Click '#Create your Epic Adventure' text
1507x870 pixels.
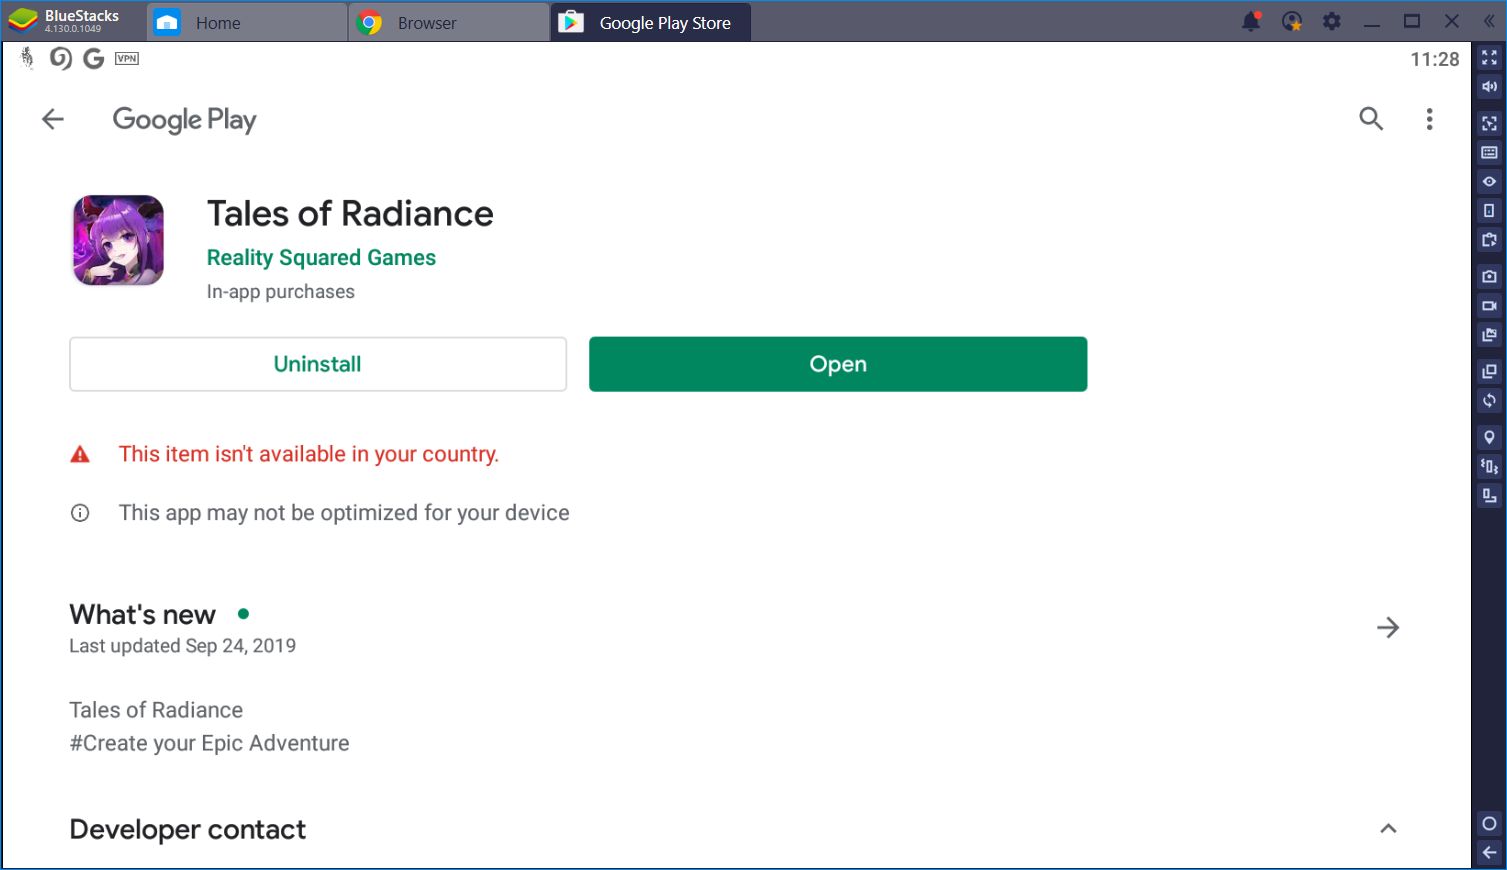pyautogui.click(x=209, y=743)
